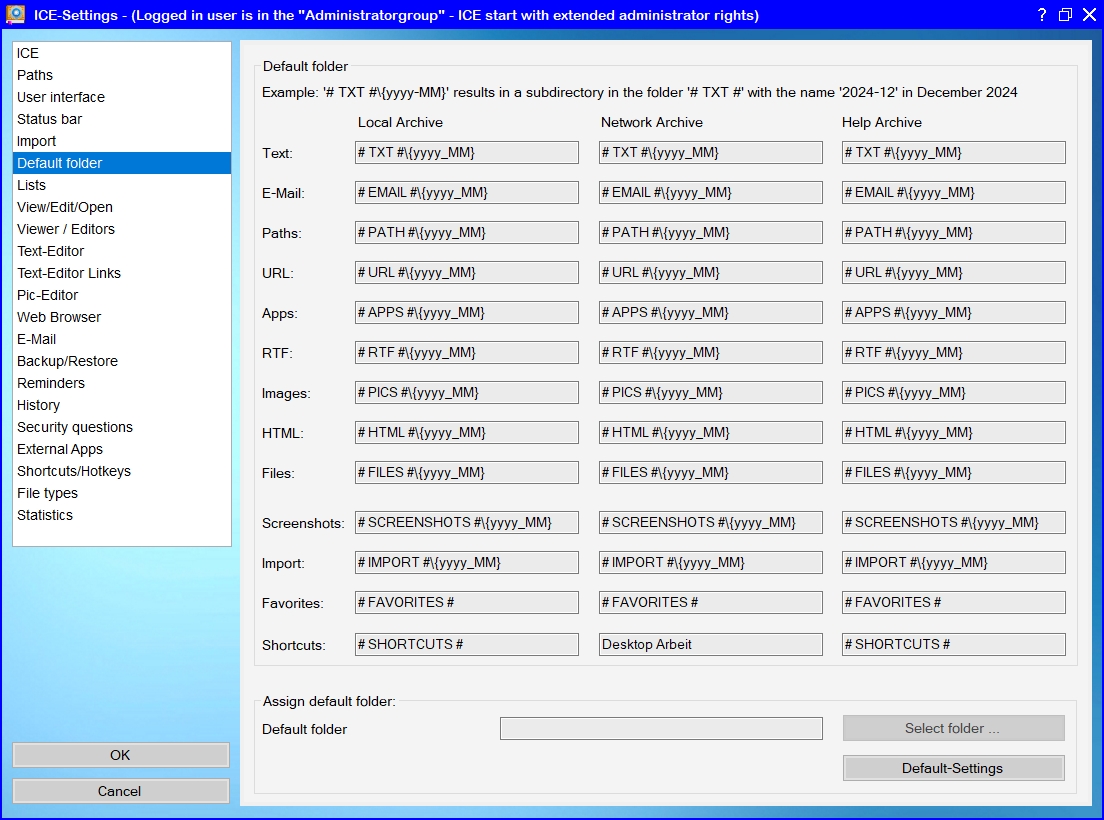Click the Select folder button

coord(953,728)
